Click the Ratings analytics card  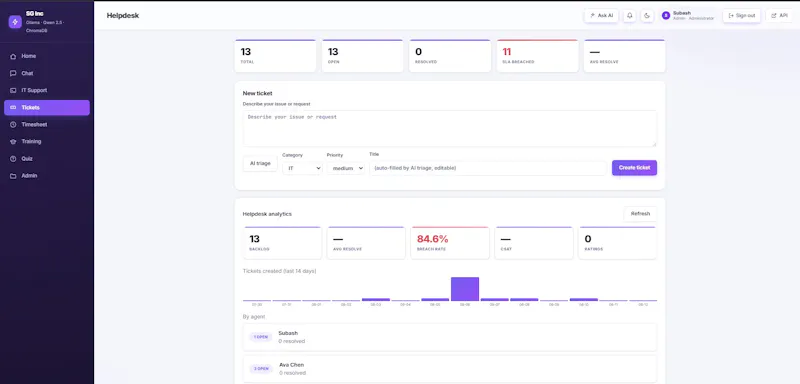click(x=618, y=243)
